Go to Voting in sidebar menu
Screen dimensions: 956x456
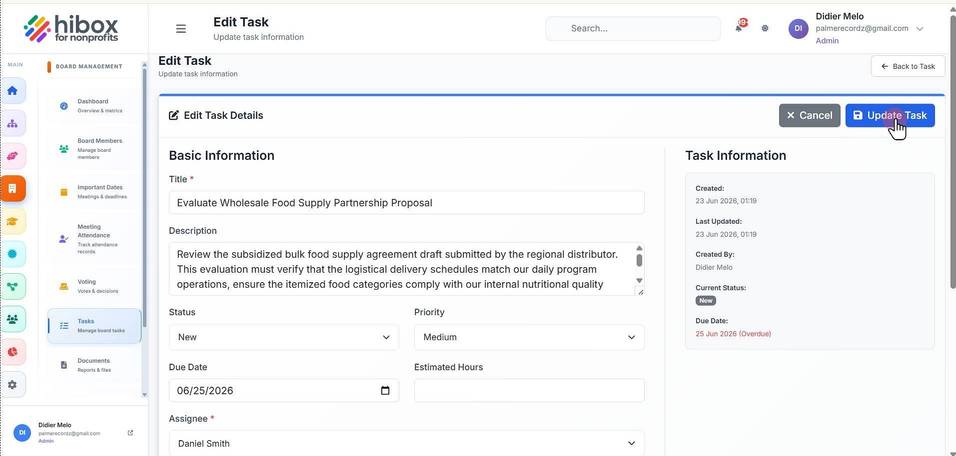pyautogui.click(x=94, y=287)
